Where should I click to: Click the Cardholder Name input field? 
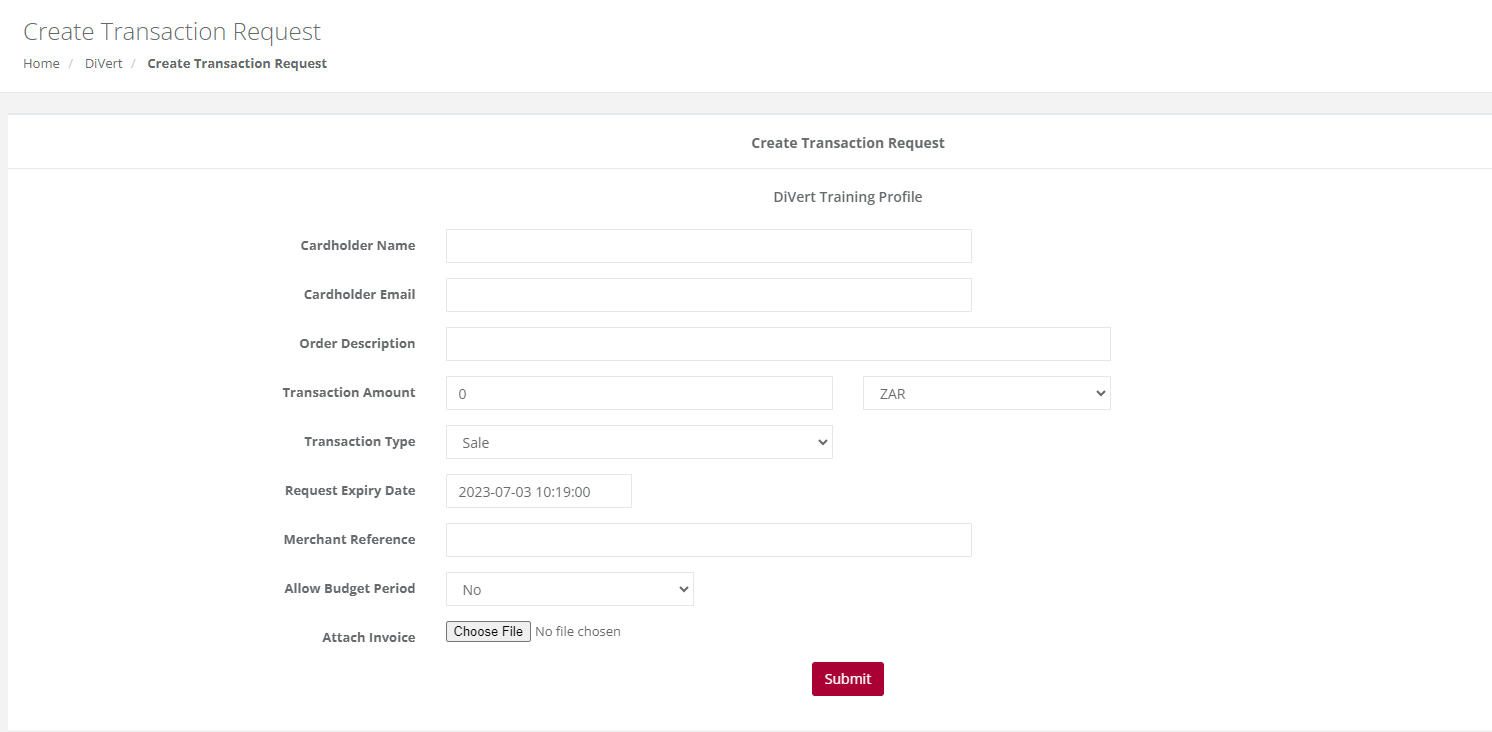point(708,246)
